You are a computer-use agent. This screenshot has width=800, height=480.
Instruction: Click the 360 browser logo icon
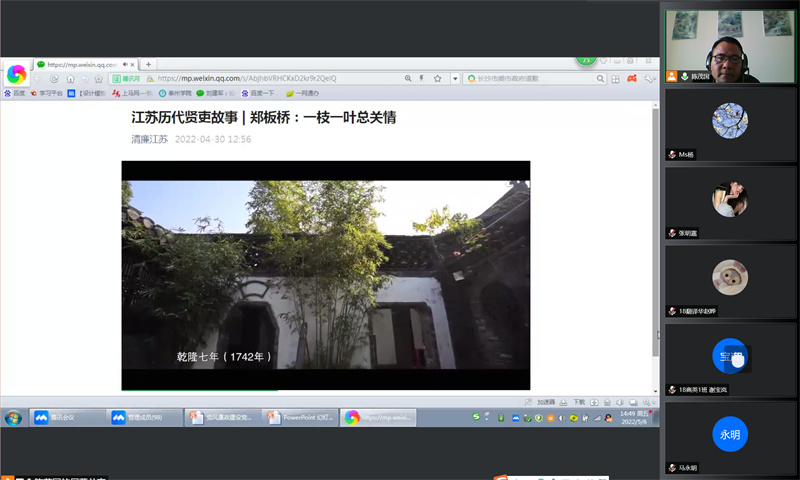pos(16,74)
